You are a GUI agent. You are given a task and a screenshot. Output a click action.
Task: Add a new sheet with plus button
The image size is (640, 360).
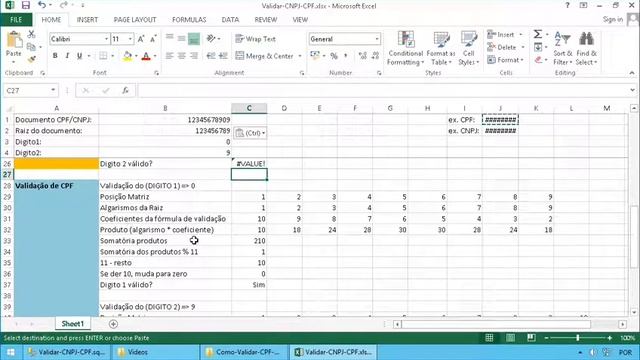pos(113,324)
